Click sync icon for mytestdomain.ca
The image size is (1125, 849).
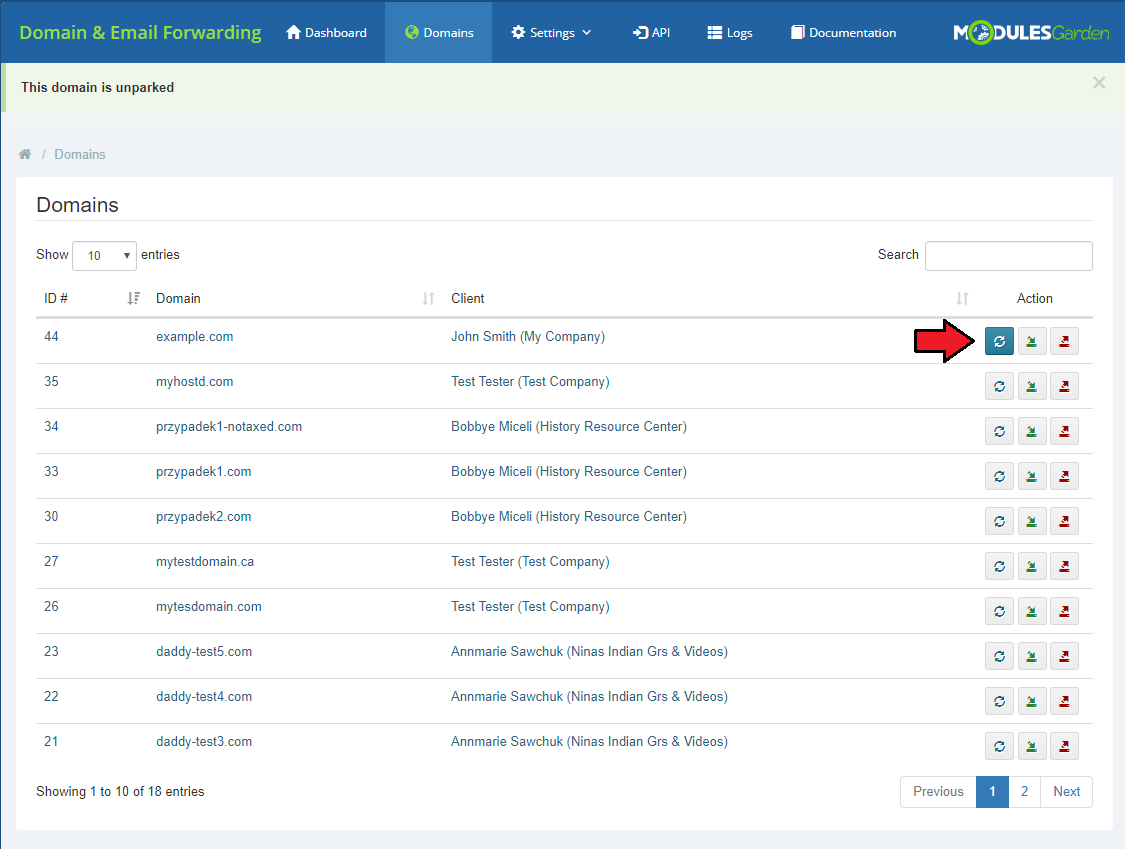coord(999,566)
